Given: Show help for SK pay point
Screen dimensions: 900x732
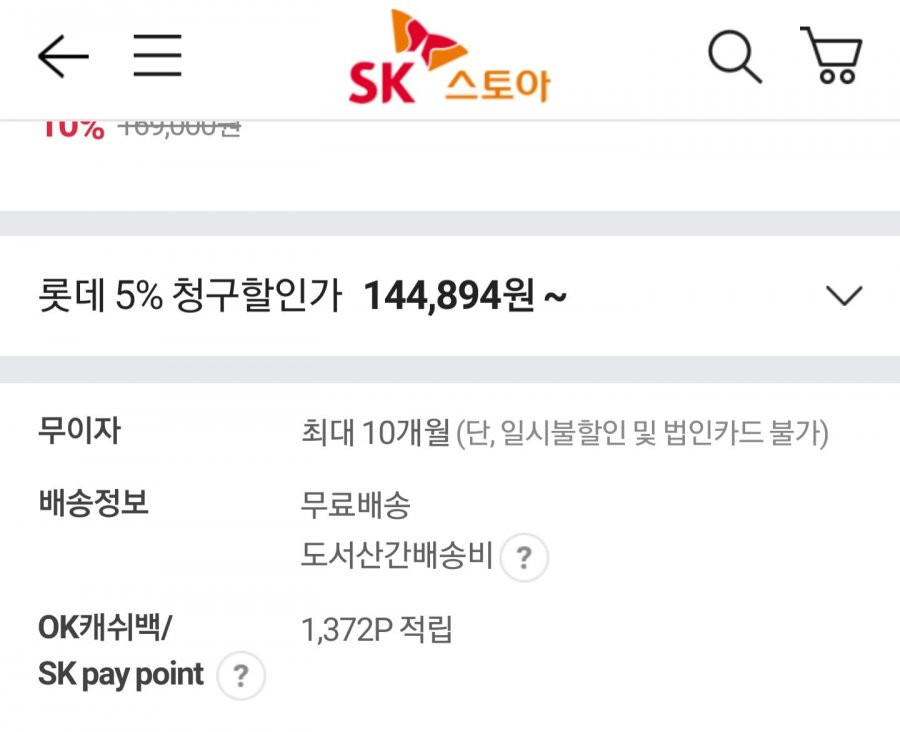Looking at the screenshot, I should (x=241, y=675).
